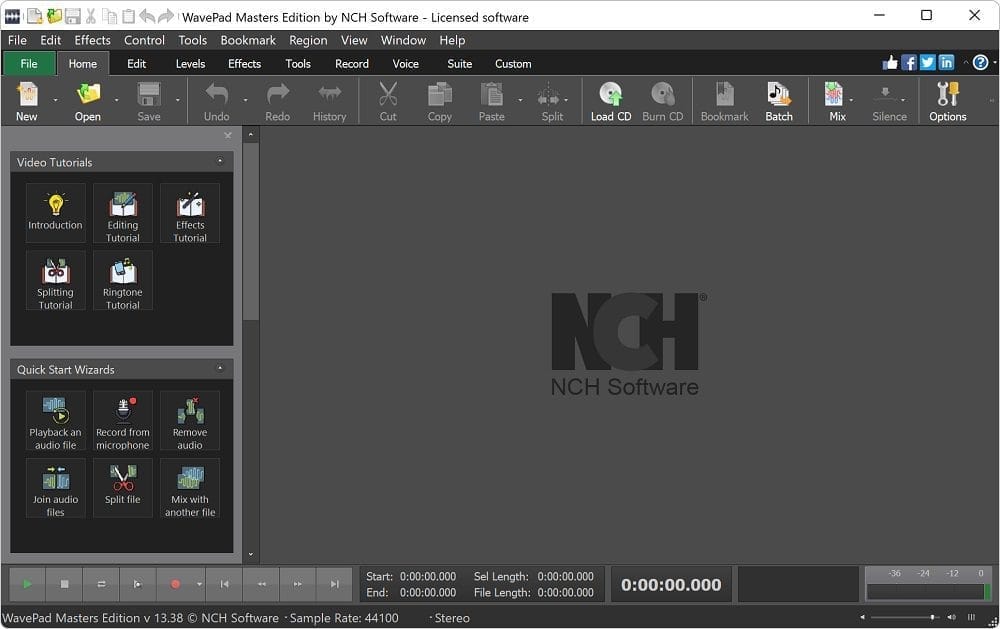The height and width of the screenshot is (629, 1000).
Task: Start the Remove audio wizard
Action: (190, 420)
